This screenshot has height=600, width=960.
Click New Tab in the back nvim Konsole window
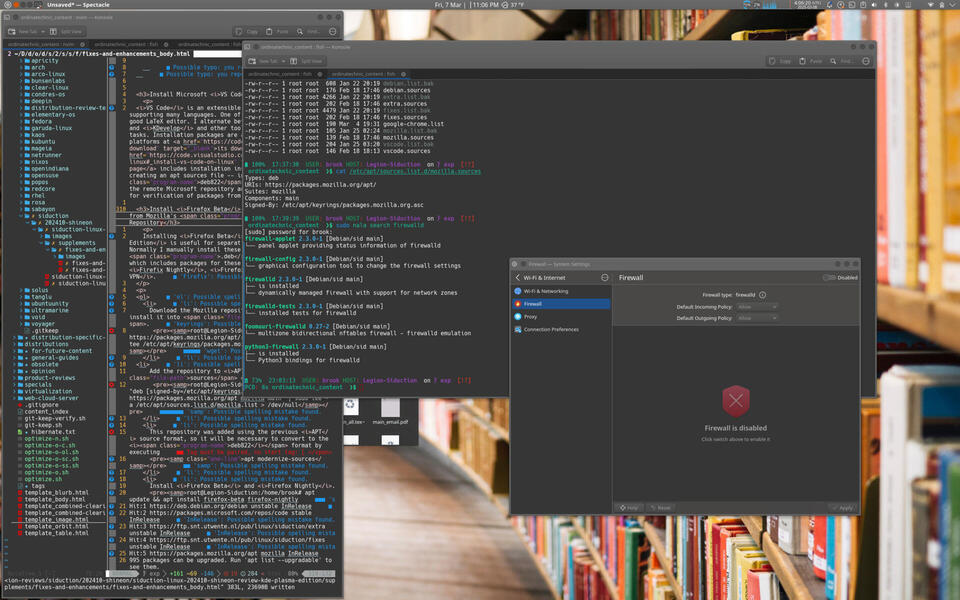pos(23,31)
